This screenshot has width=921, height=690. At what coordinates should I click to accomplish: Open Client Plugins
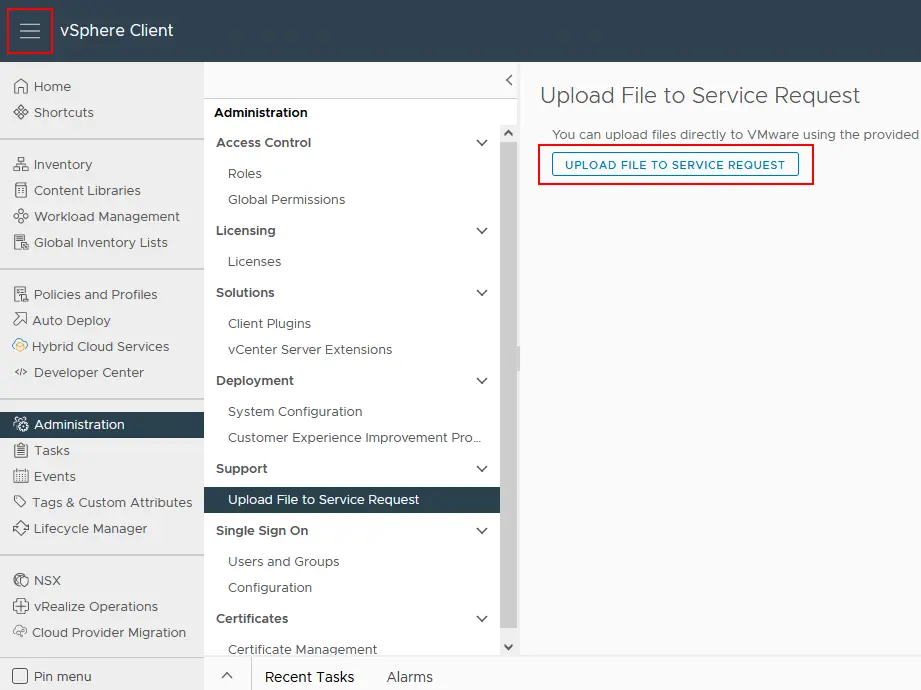click(x=270, y=324)
